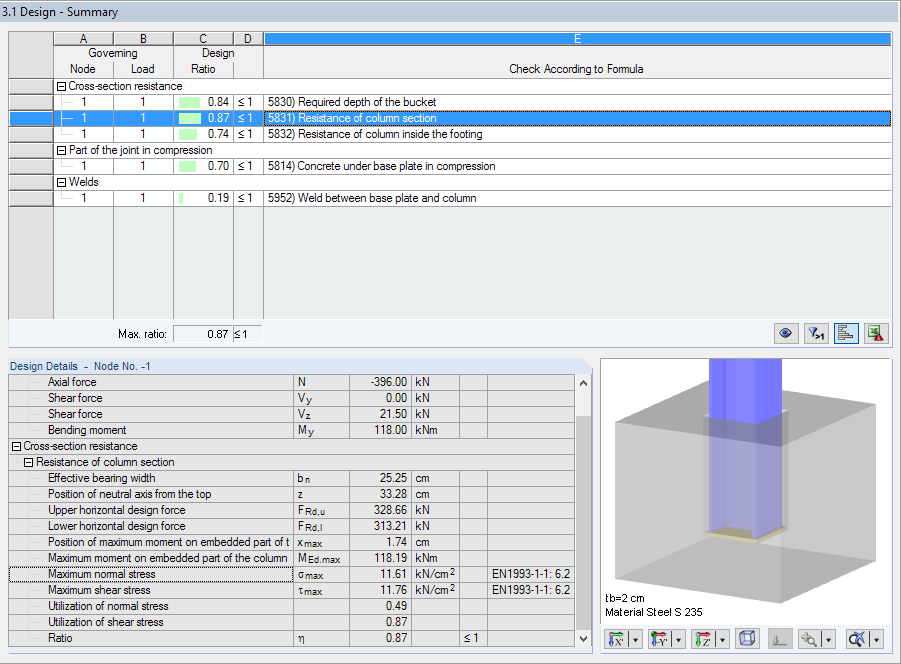Select check 5814 Concrete under base plate
Viewport: 901px width, 664px height.
[x=400, y=166]
